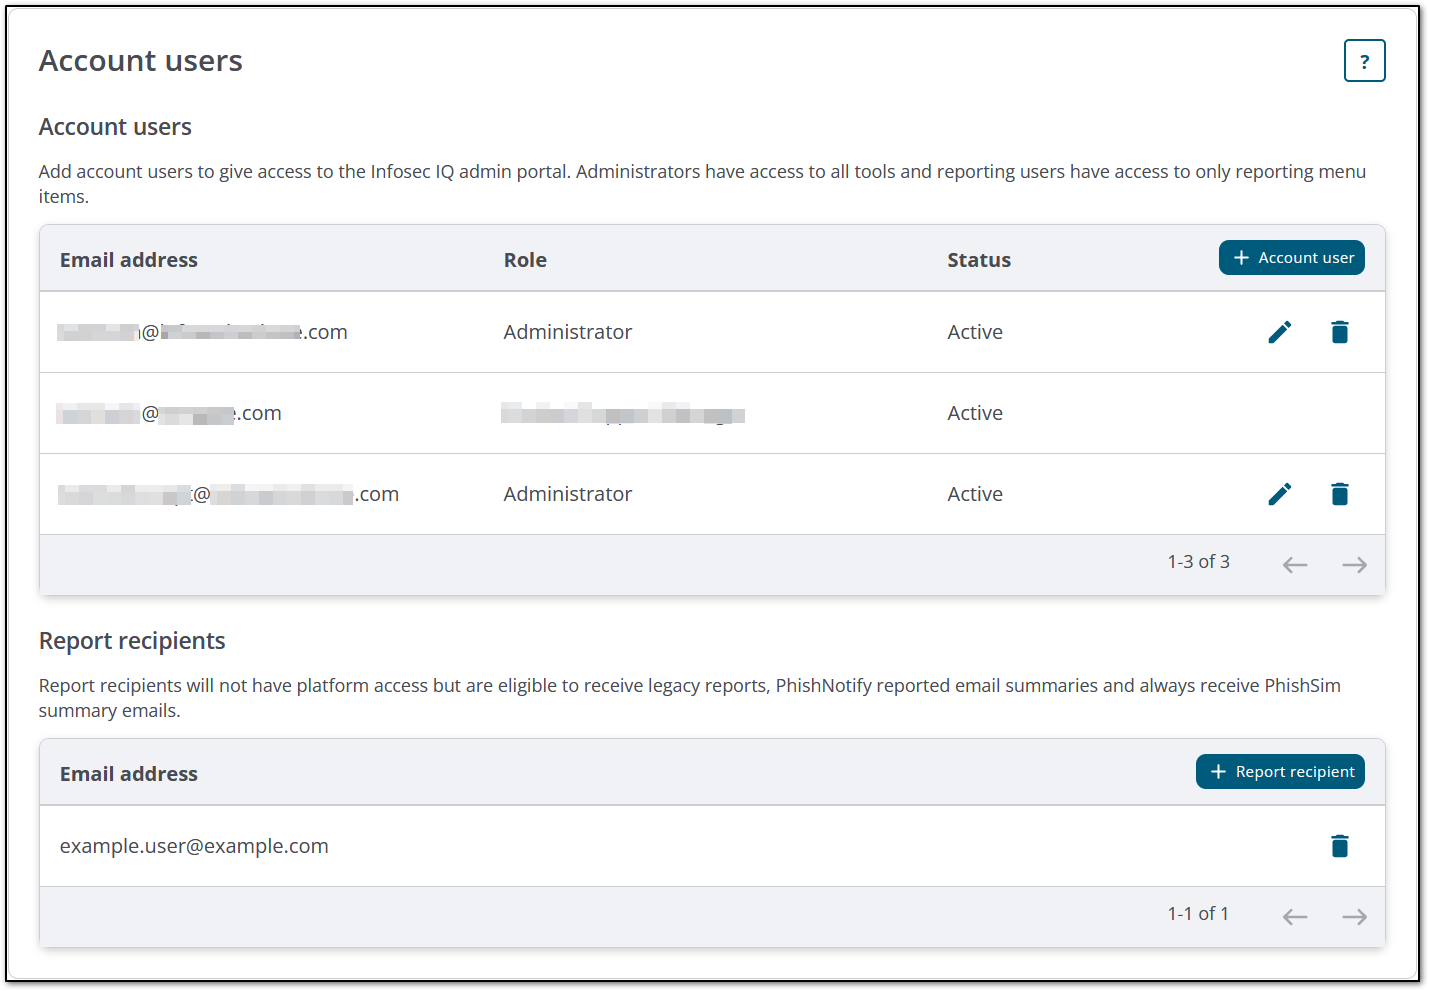Click the Role column header
The image size is (1429, 991).
click(525, 259)
